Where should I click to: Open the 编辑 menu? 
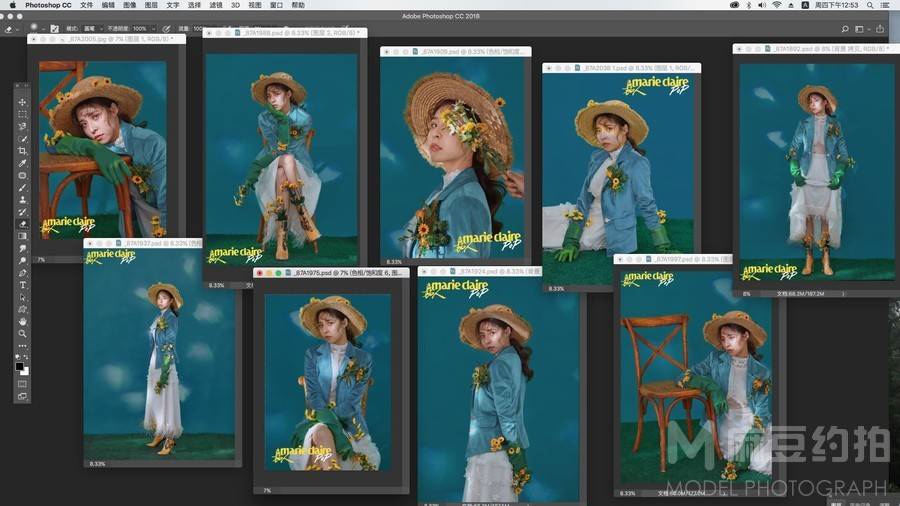pos(108,5)
